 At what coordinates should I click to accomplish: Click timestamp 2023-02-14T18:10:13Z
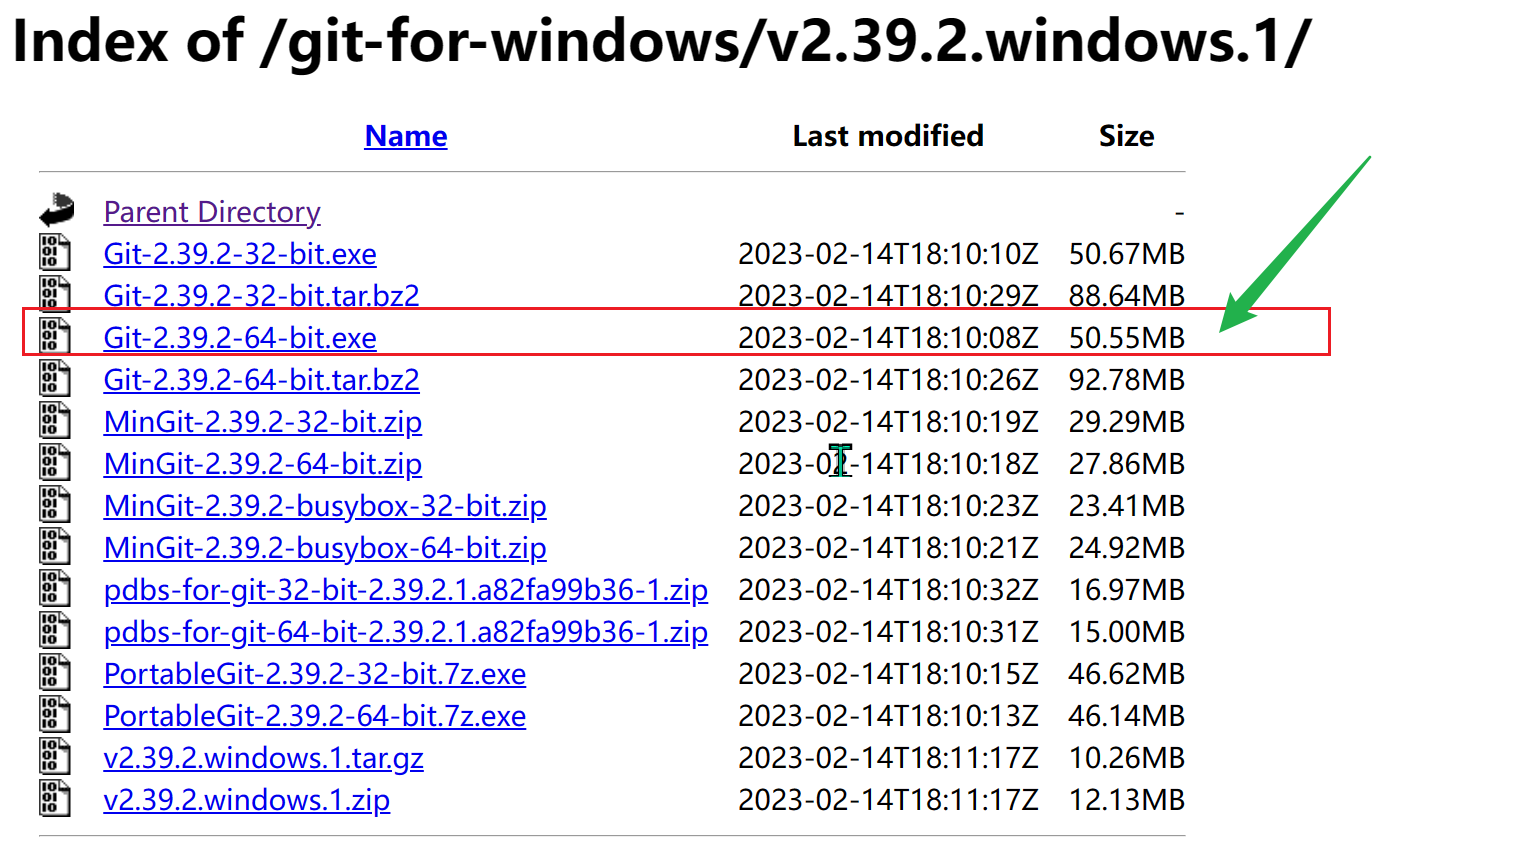(888, 716)
